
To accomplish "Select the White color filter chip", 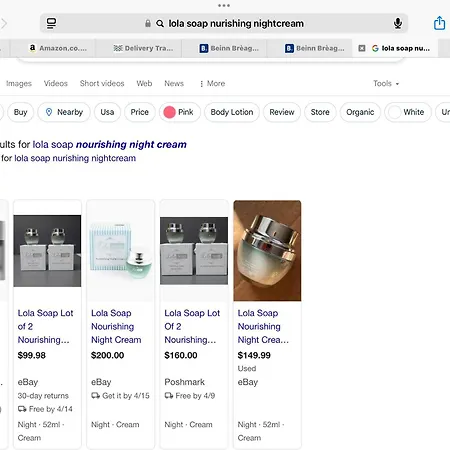I will 408,112.
